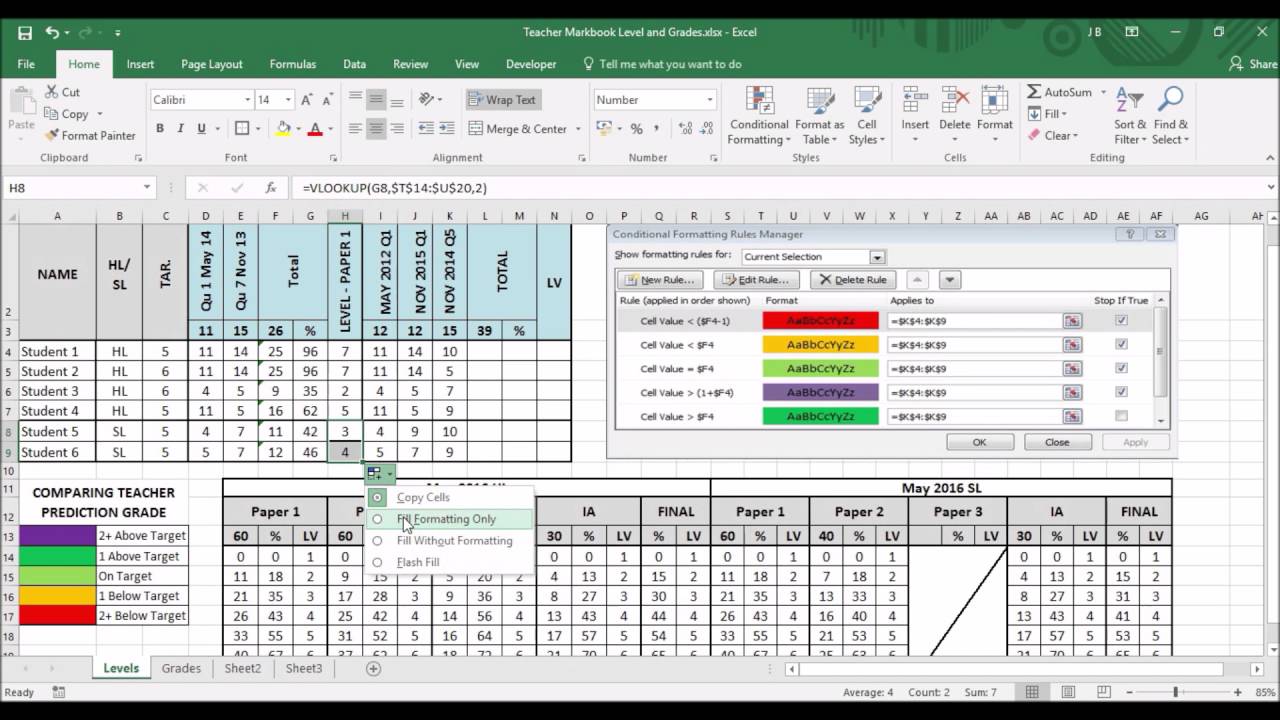The image size is (1280, 720).
Task: Open the Number format dropdown
Action: pos(710,100)
